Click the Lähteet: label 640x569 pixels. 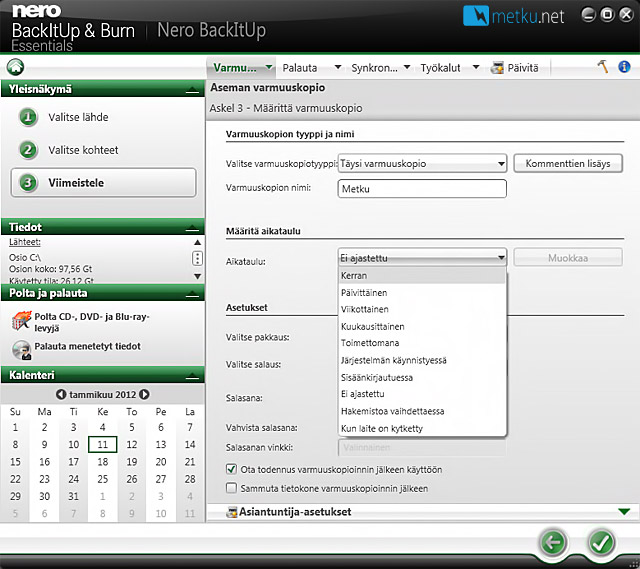point(25,242)
